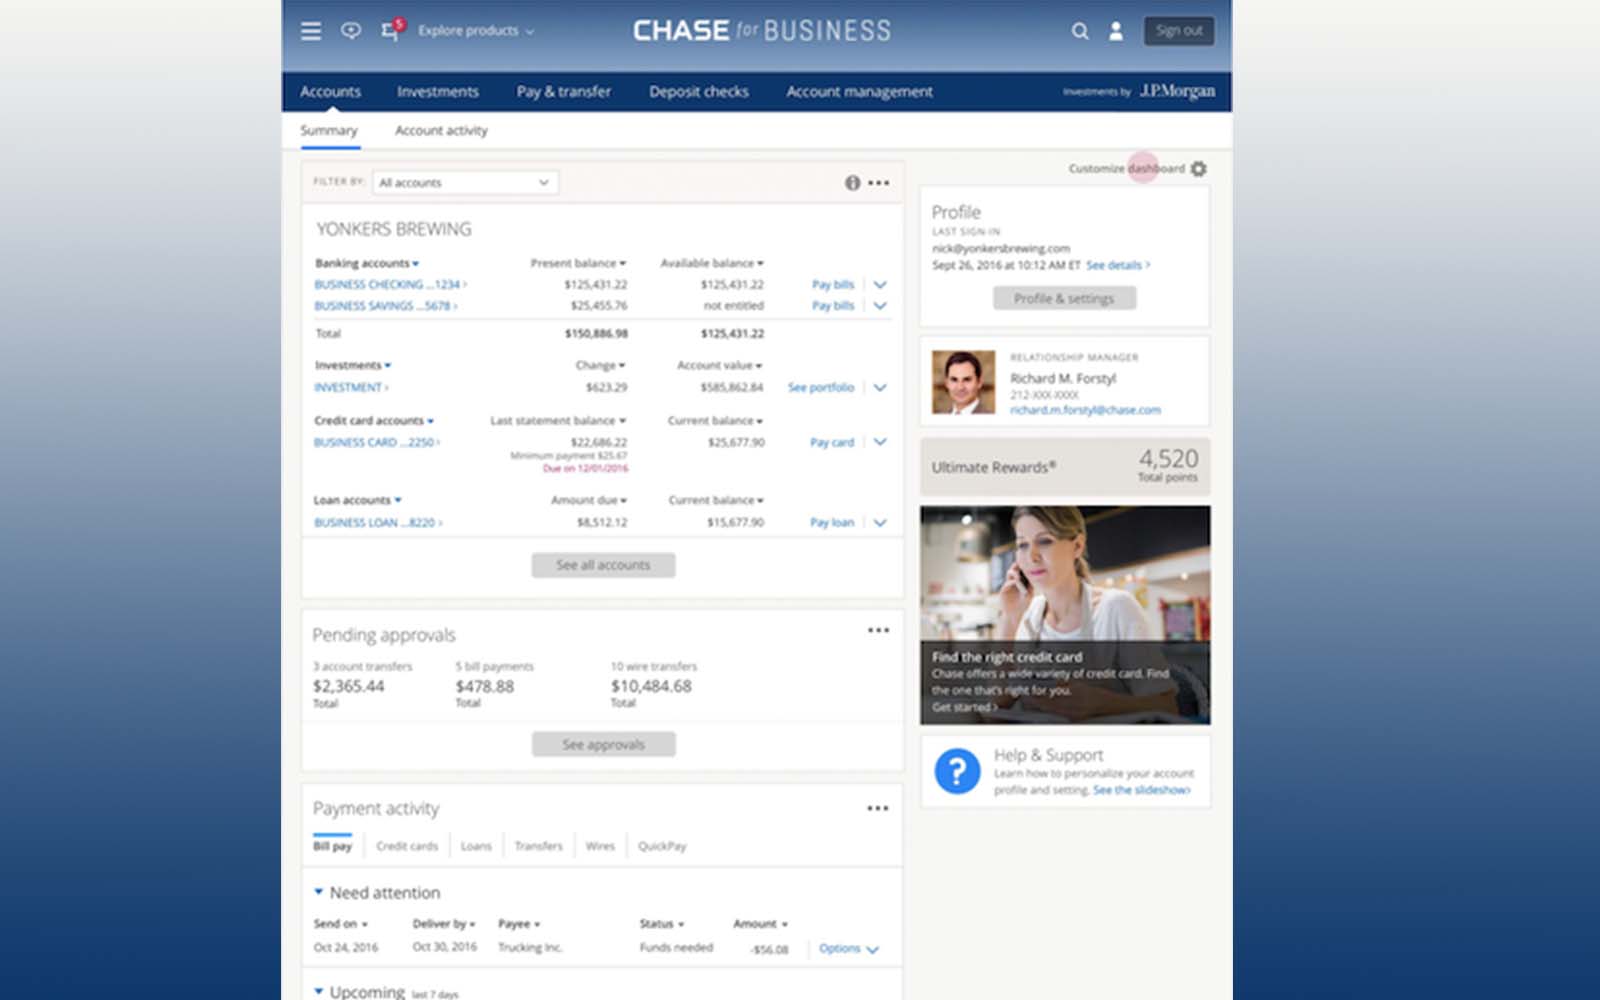Open the Investments nav menu

[438, 92]
